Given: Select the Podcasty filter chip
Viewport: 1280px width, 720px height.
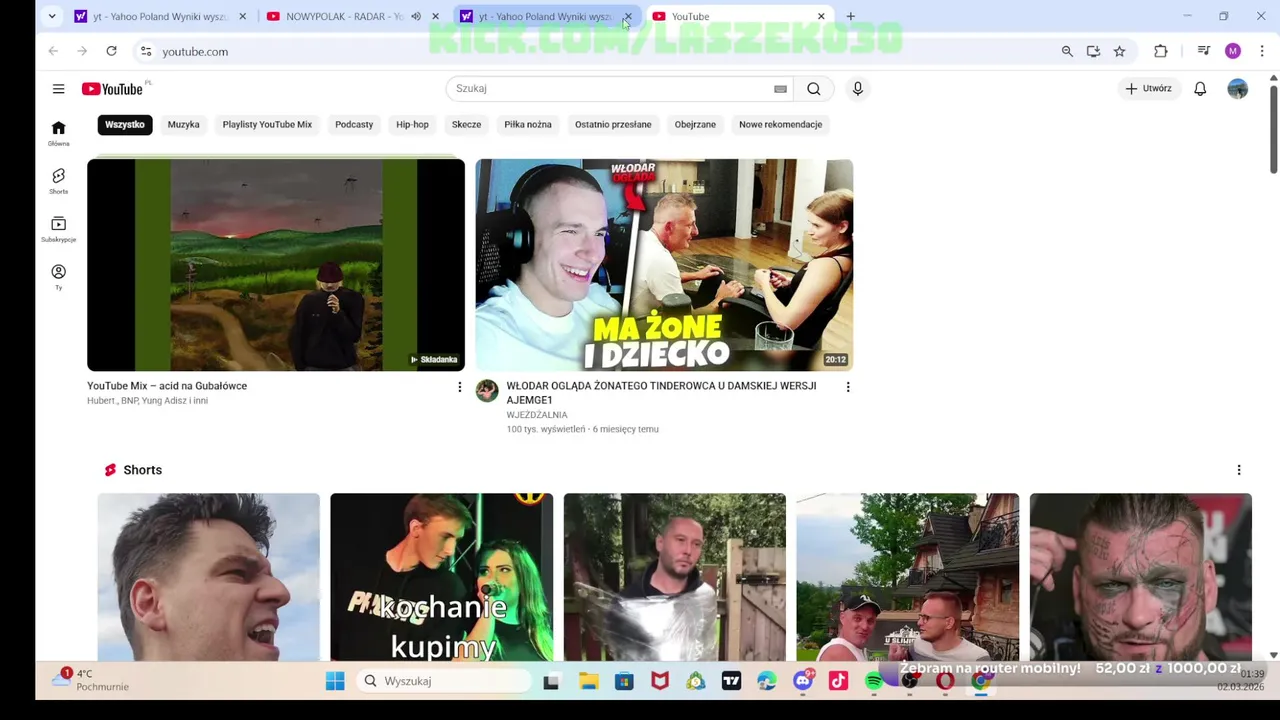Looking at the screenshot, I should 354,125.
